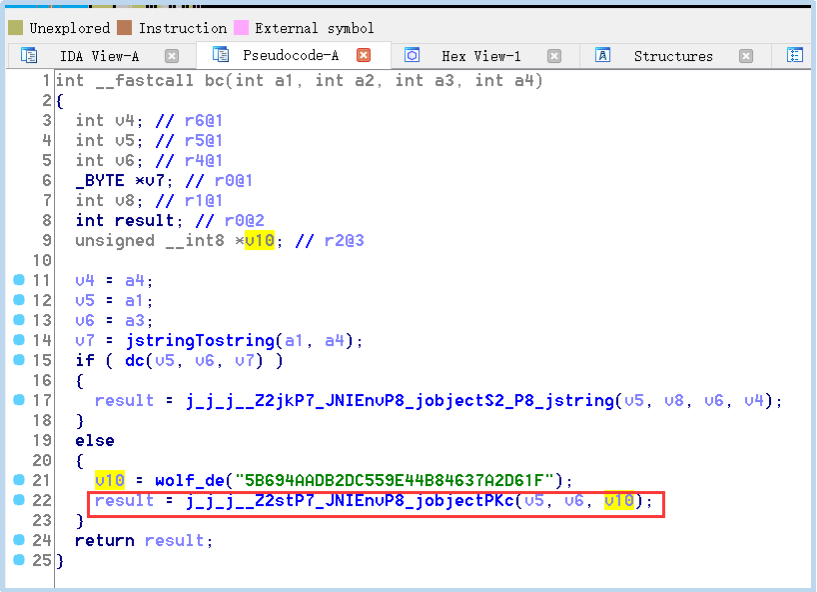Click the string "5B694AADB2DC559E44B84637A2D61F"

[394, 480]
